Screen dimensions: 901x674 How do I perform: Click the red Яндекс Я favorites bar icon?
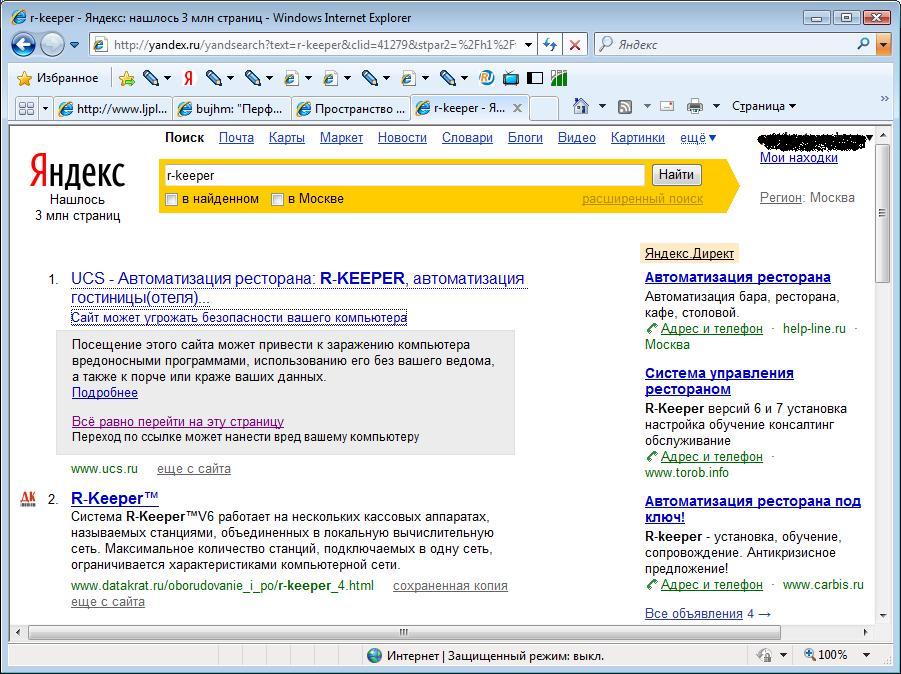coord(188,78)
